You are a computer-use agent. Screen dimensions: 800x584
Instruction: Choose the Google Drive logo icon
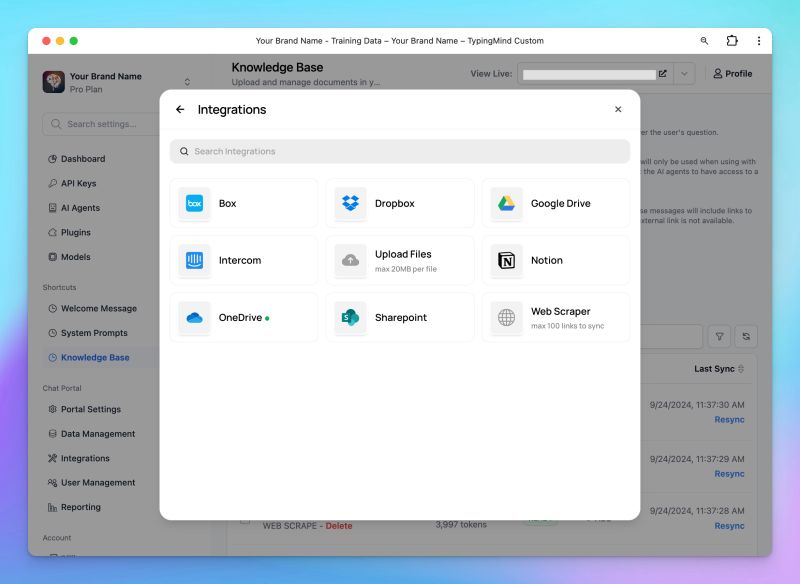[507, 204]
